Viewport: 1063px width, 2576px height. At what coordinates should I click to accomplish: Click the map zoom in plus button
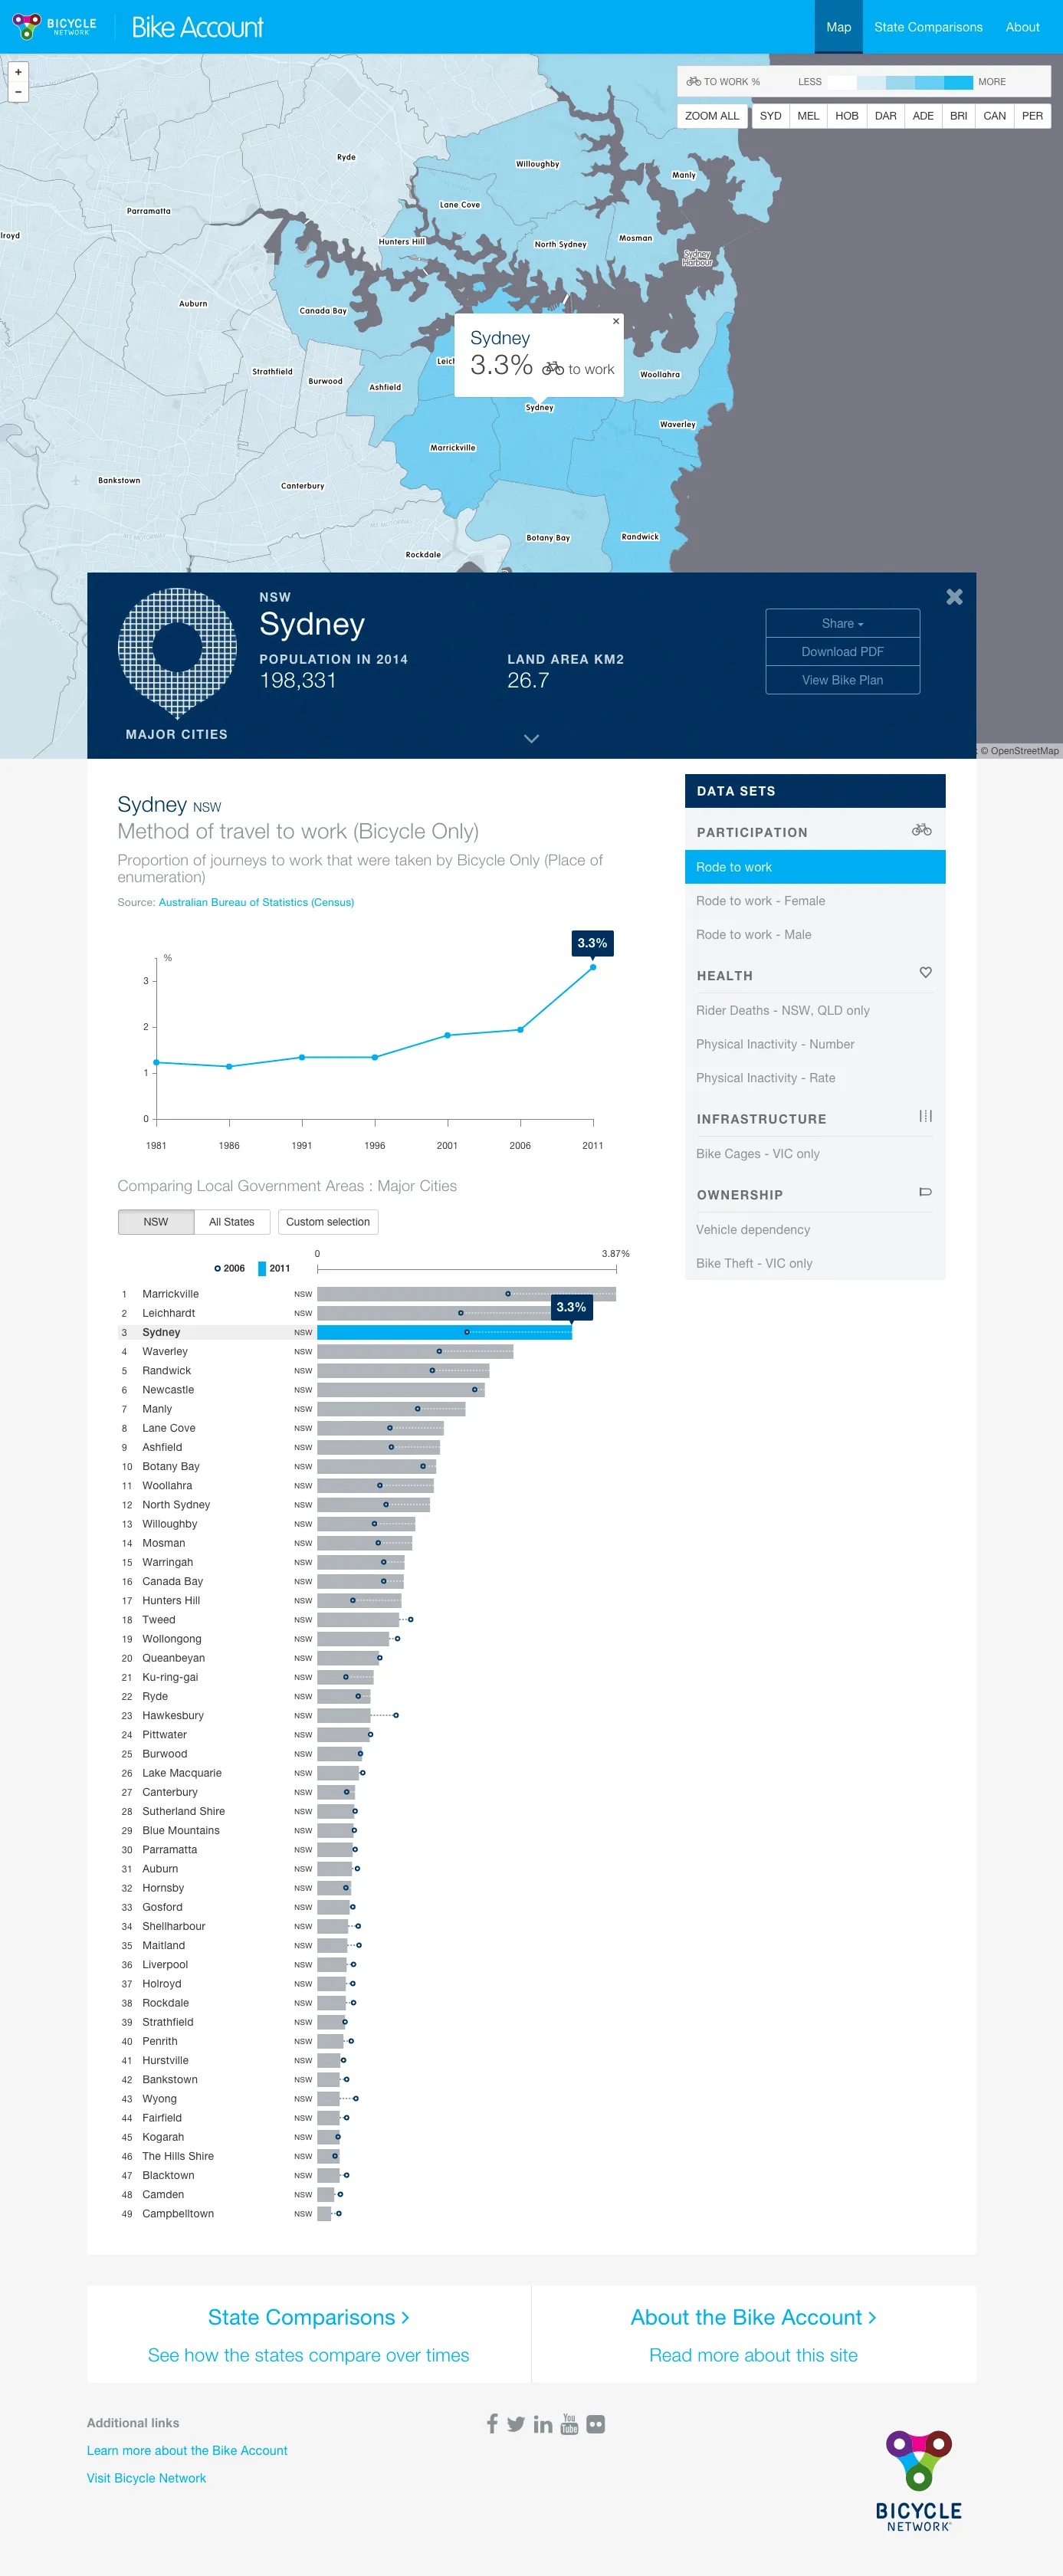coord(18,72)
